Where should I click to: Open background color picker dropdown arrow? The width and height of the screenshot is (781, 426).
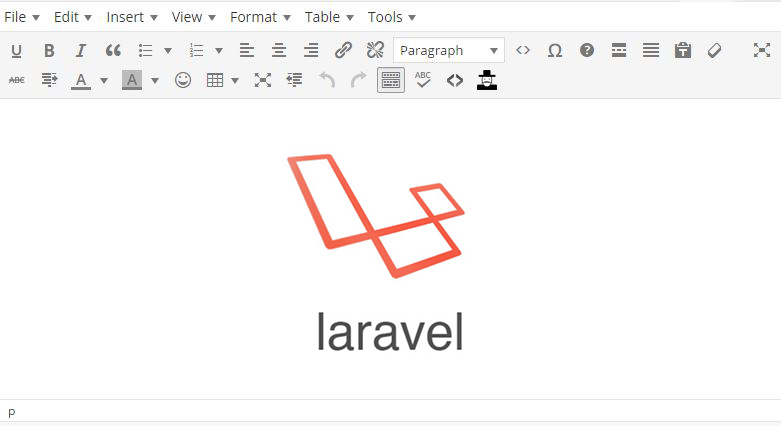point(154,80)
